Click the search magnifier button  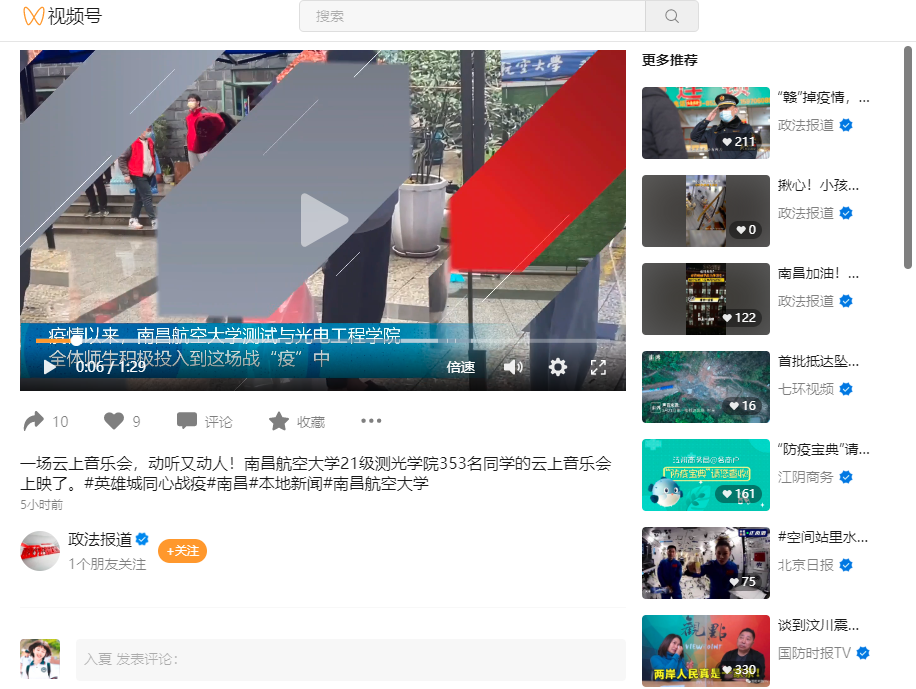coord(671,16)
